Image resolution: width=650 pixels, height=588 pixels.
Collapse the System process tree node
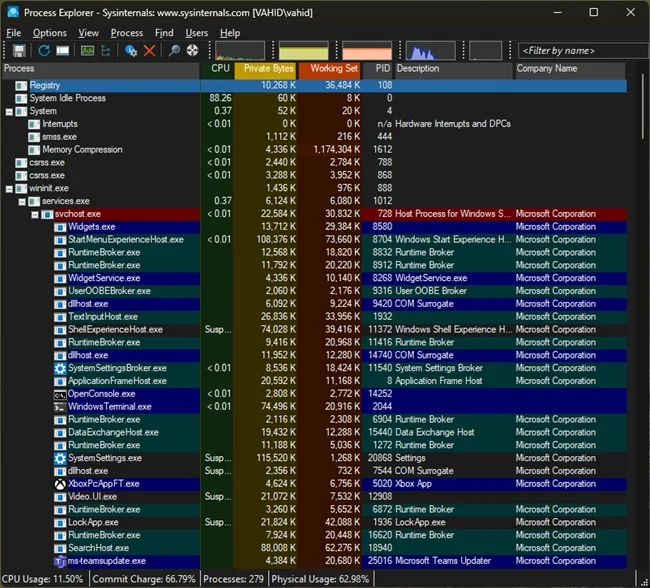[9, 111]
